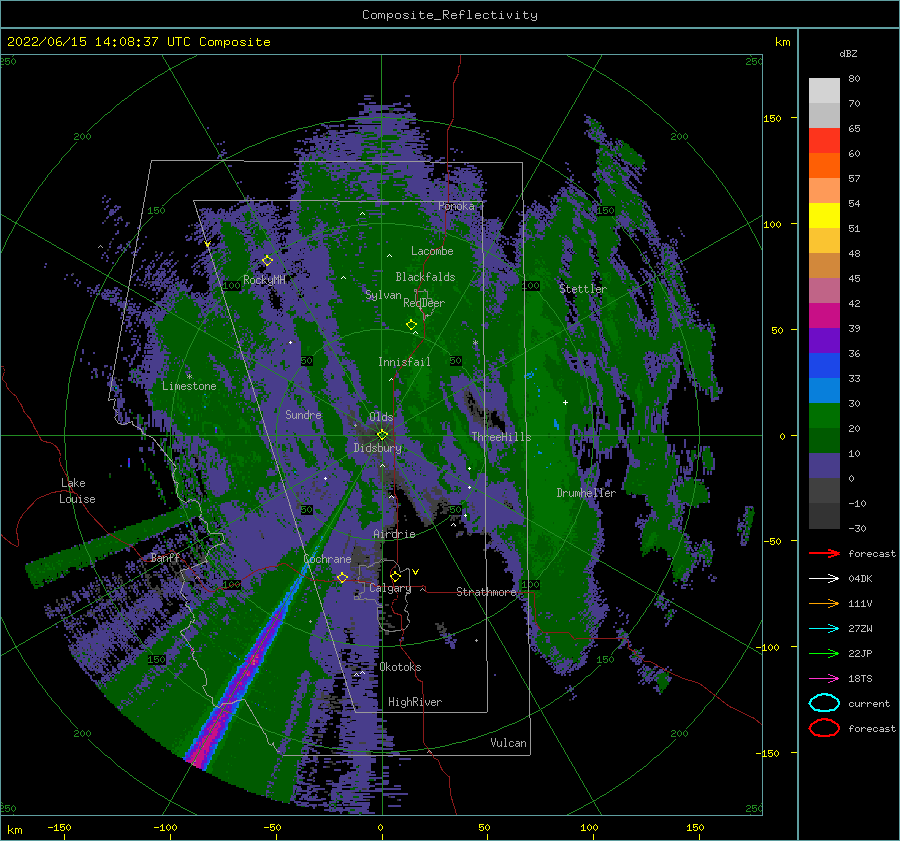Click the green 22JP arrow icon
Image resolution: width=900 pixels, height=841 pixels.
tap(824, 653)
